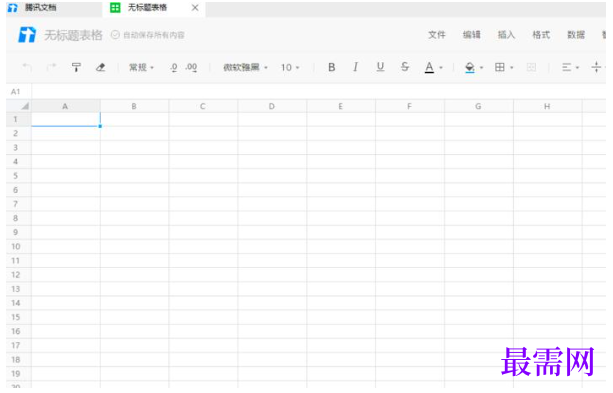Screen dimensions: 613x393
Task: Open fill color dropdown arrow
Action: pos(481,68)
